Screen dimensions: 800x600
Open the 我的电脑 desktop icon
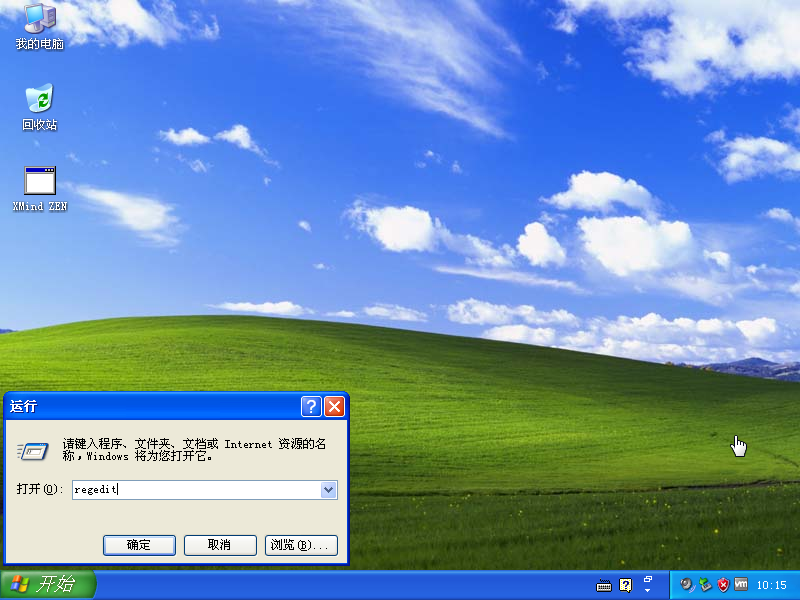[x=40, y=26]
